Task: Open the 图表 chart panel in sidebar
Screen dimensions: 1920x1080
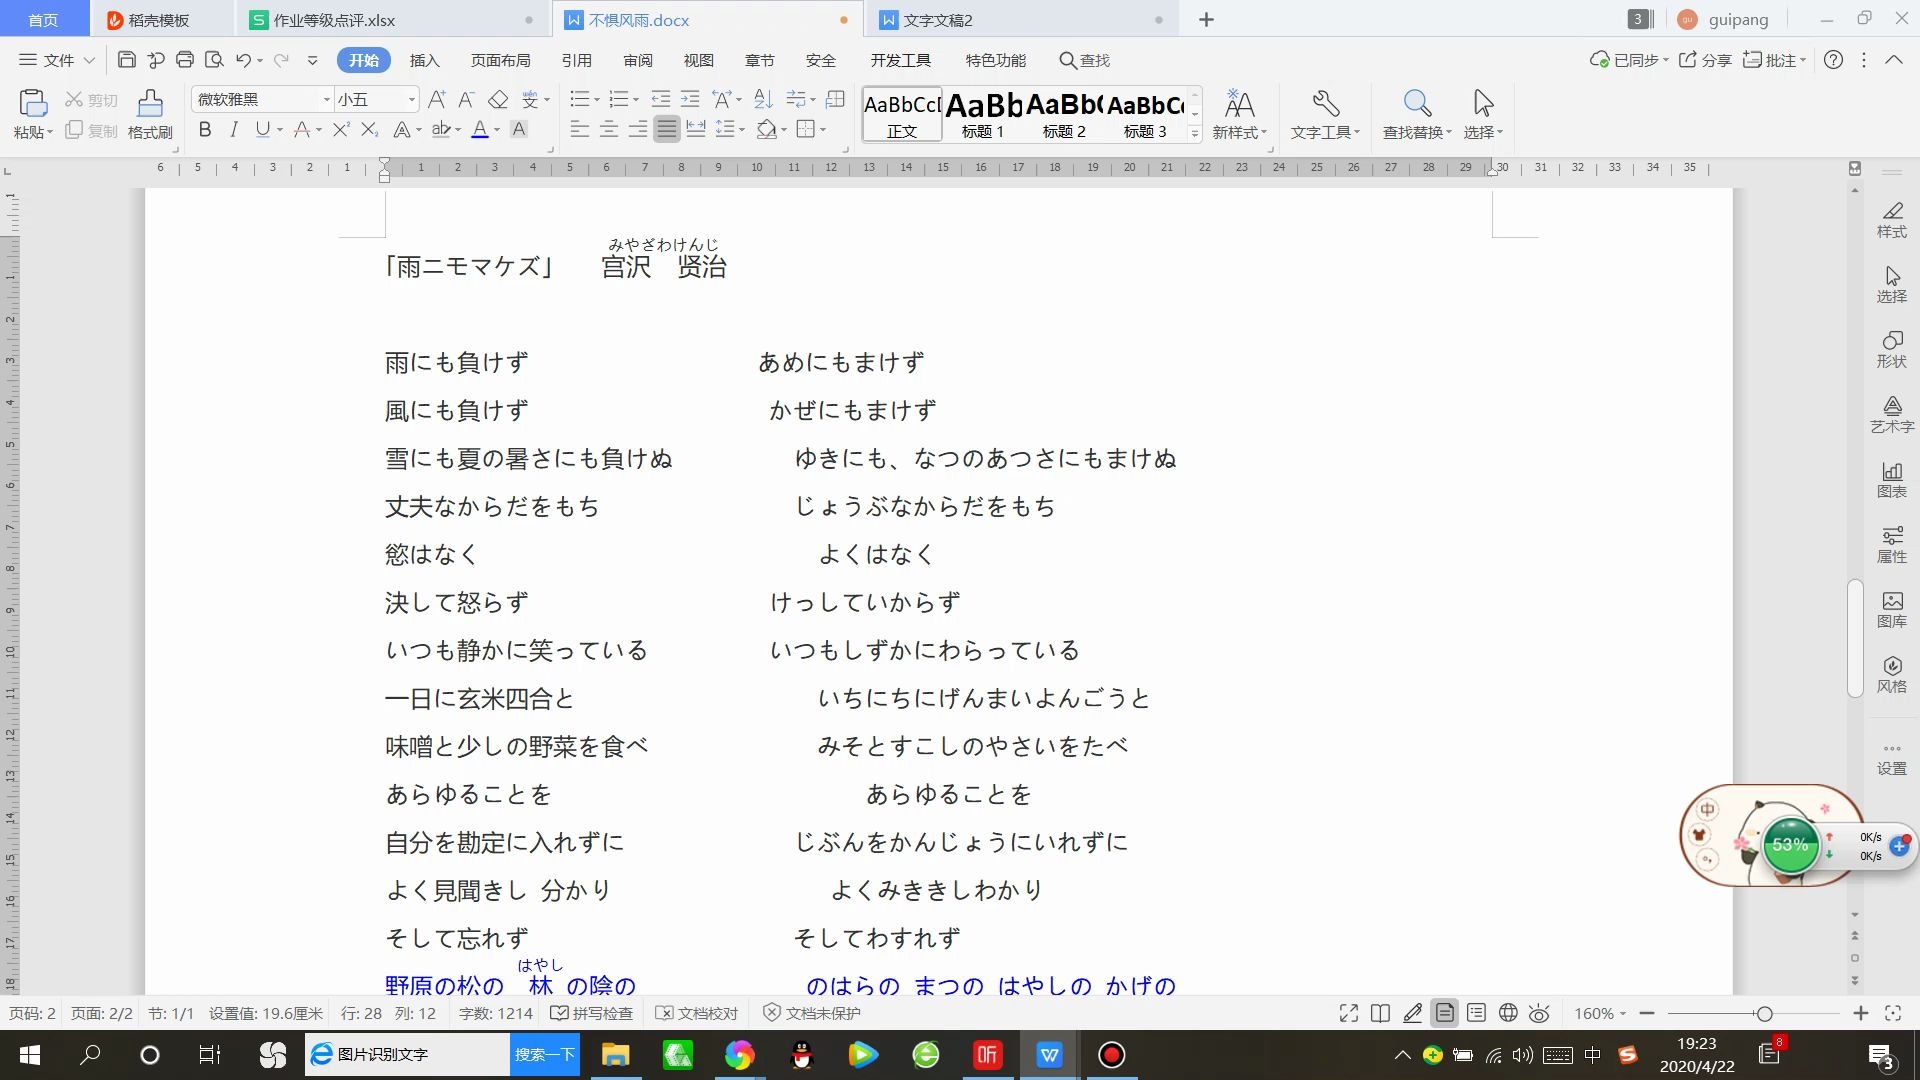Action: (x=1891, y=480)
